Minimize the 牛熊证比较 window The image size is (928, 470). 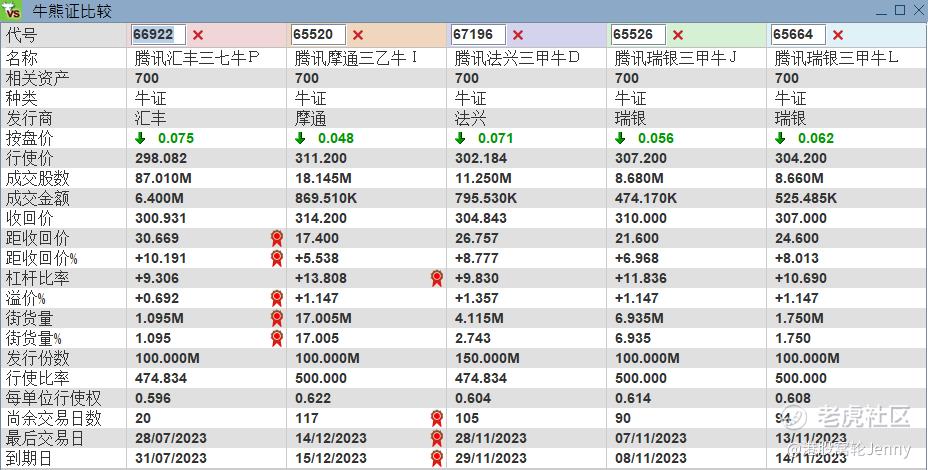pos(881,11)
